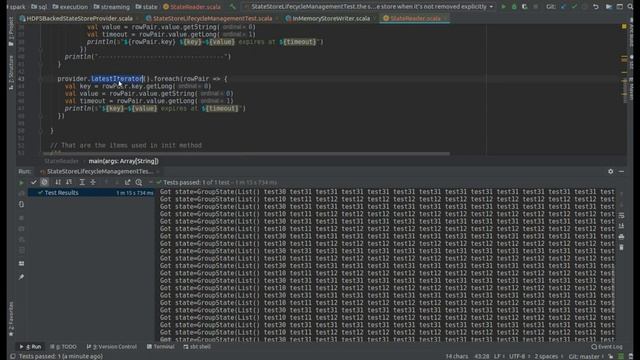Go to line via 43:28 indicator

[482, 356]
